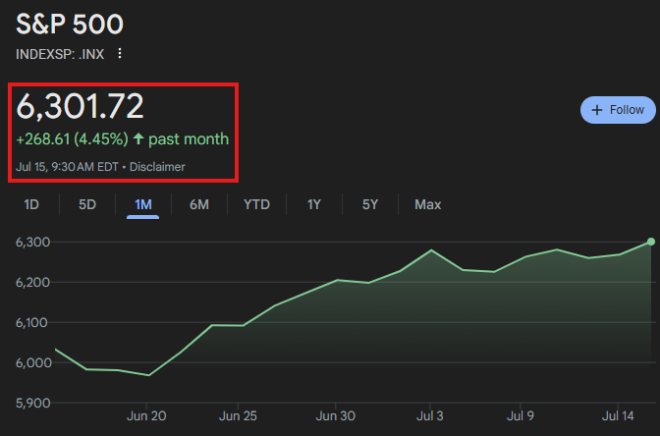Click the +268.61 (4.45%) change text
The width and height of the screenshot is (660, 436).
coord(72,139)
